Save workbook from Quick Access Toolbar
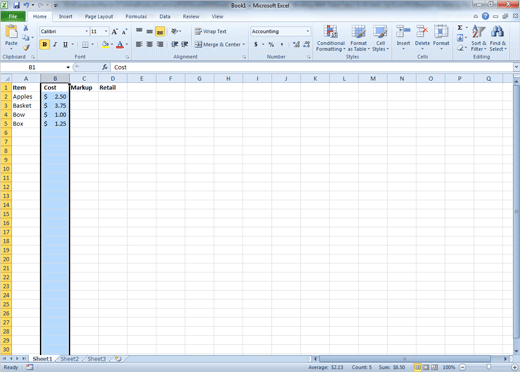 (16, 5)
